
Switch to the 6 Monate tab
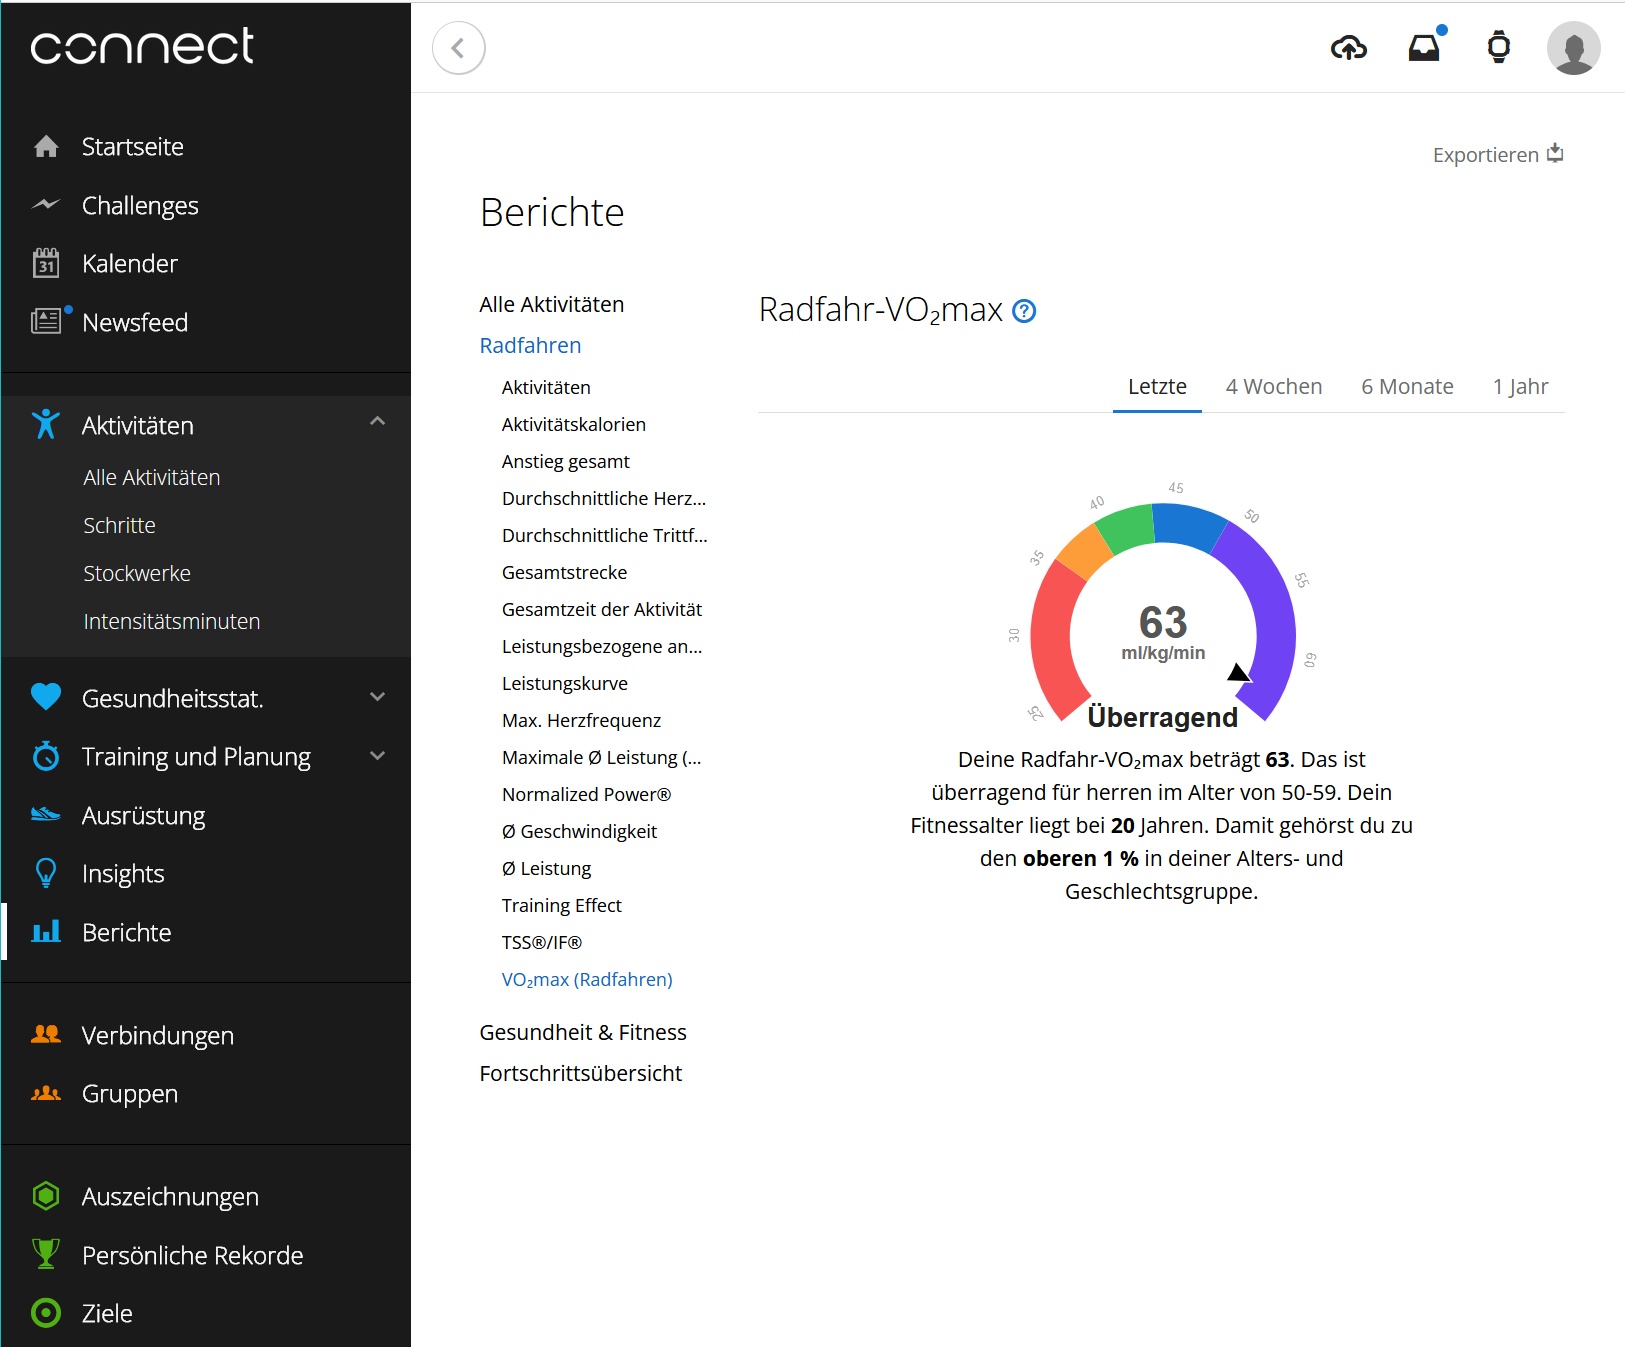[x=1407, y=387]
